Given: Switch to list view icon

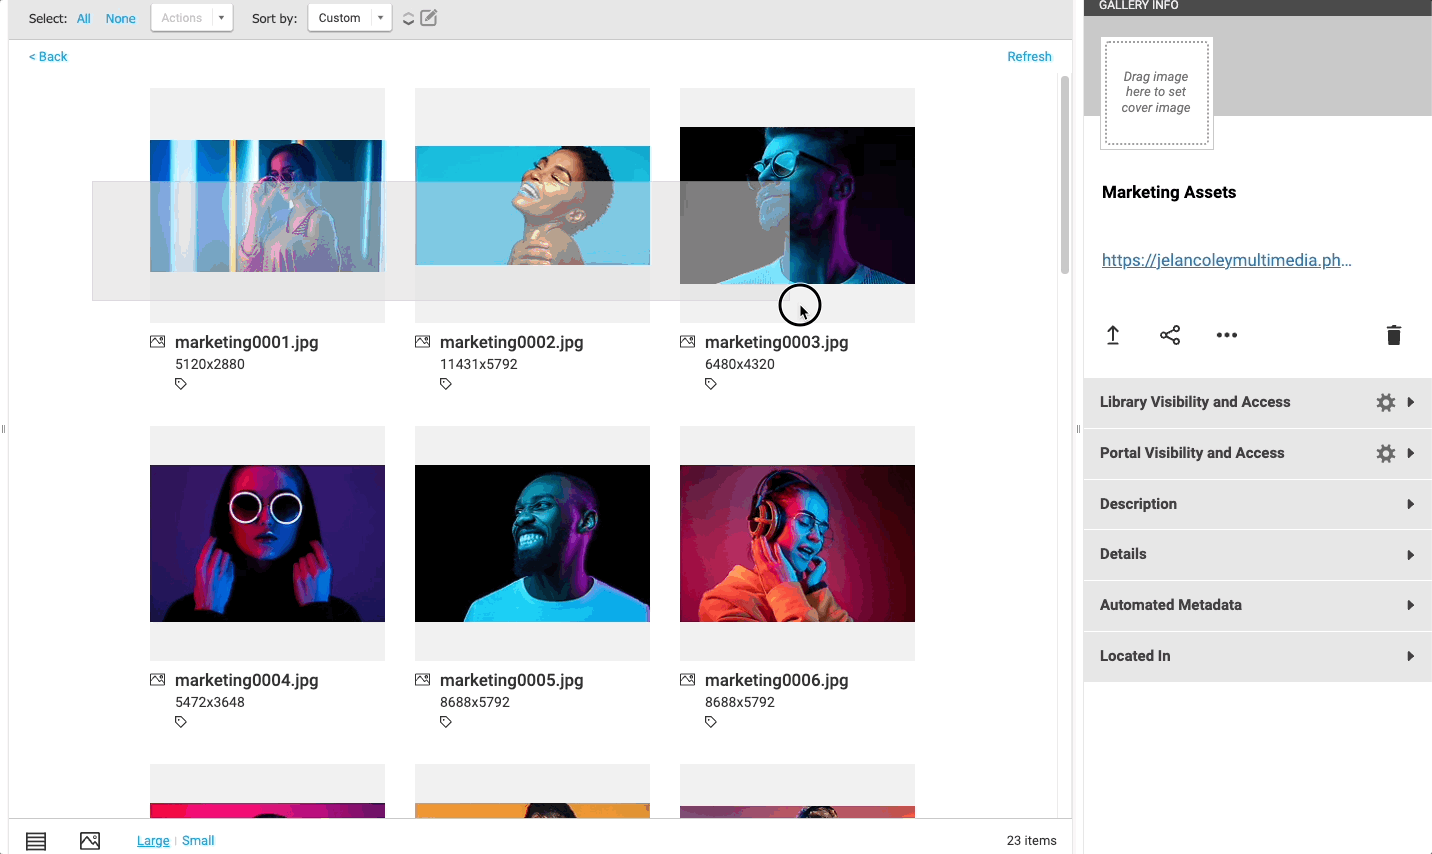Looking at the screenshot, I should pos(36,841).
